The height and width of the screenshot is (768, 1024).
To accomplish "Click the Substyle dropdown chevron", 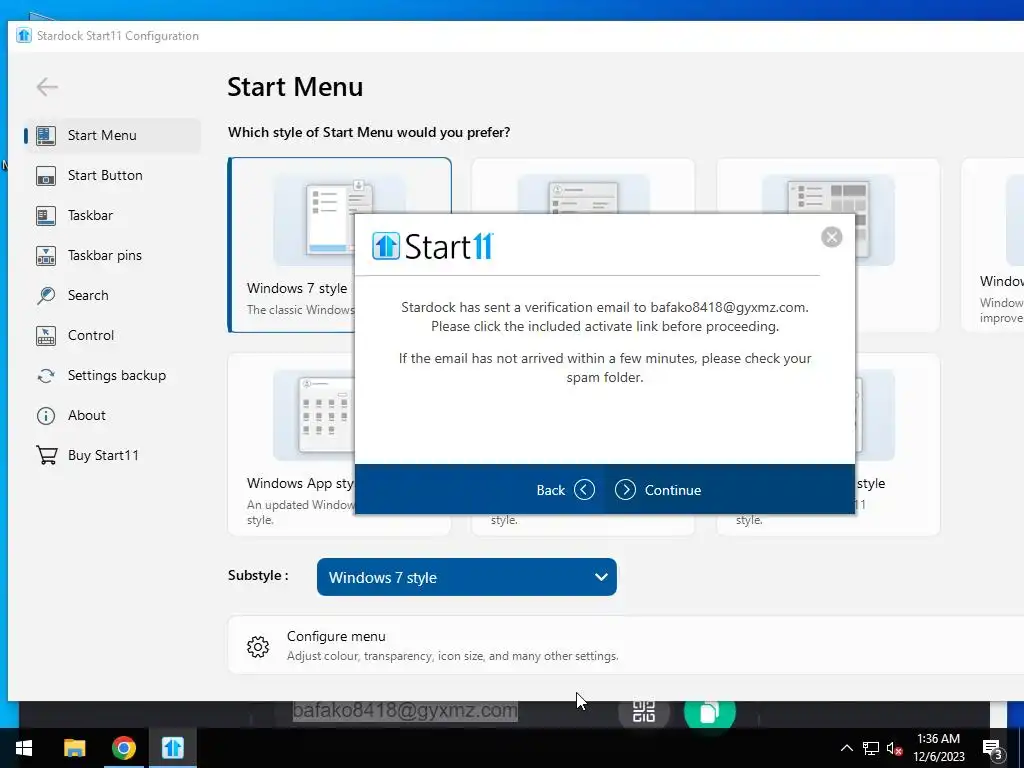I will point(601,577).
